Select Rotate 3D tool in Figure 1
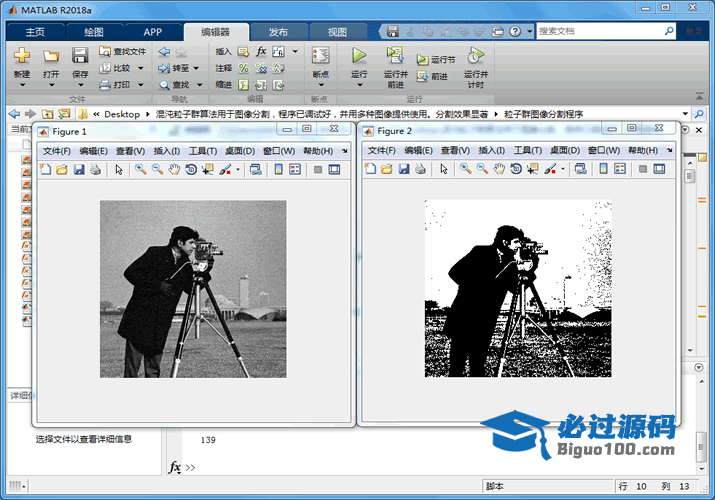Screen dimensions: 715x500 pos(191,170)
